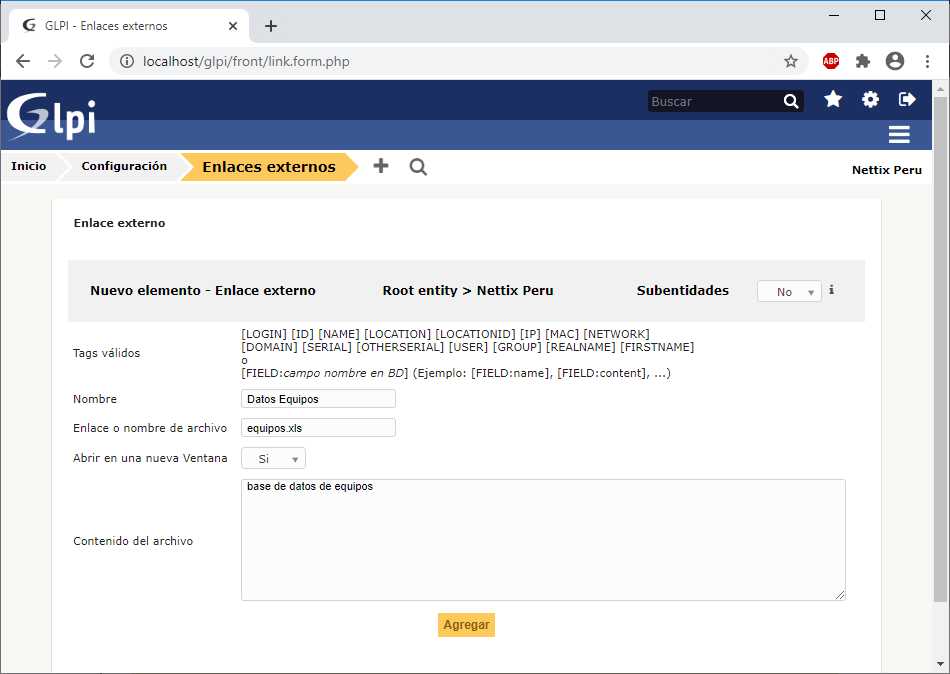Screen dimensions: 950x674
Task: Open the AdBlock Plus extension icon
Action: click(830, 61)
